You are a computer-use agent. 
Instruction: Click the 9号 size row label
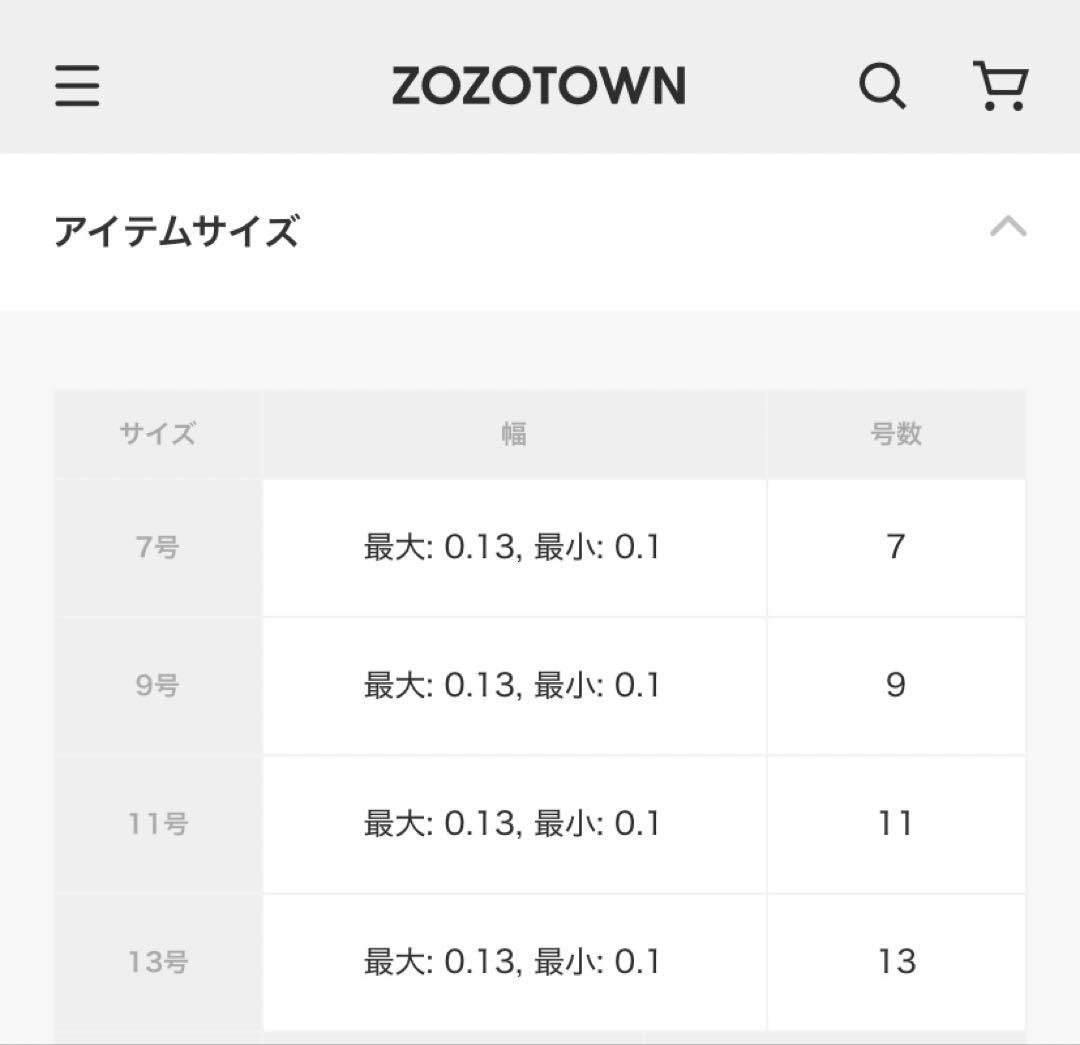click(158, 686)
